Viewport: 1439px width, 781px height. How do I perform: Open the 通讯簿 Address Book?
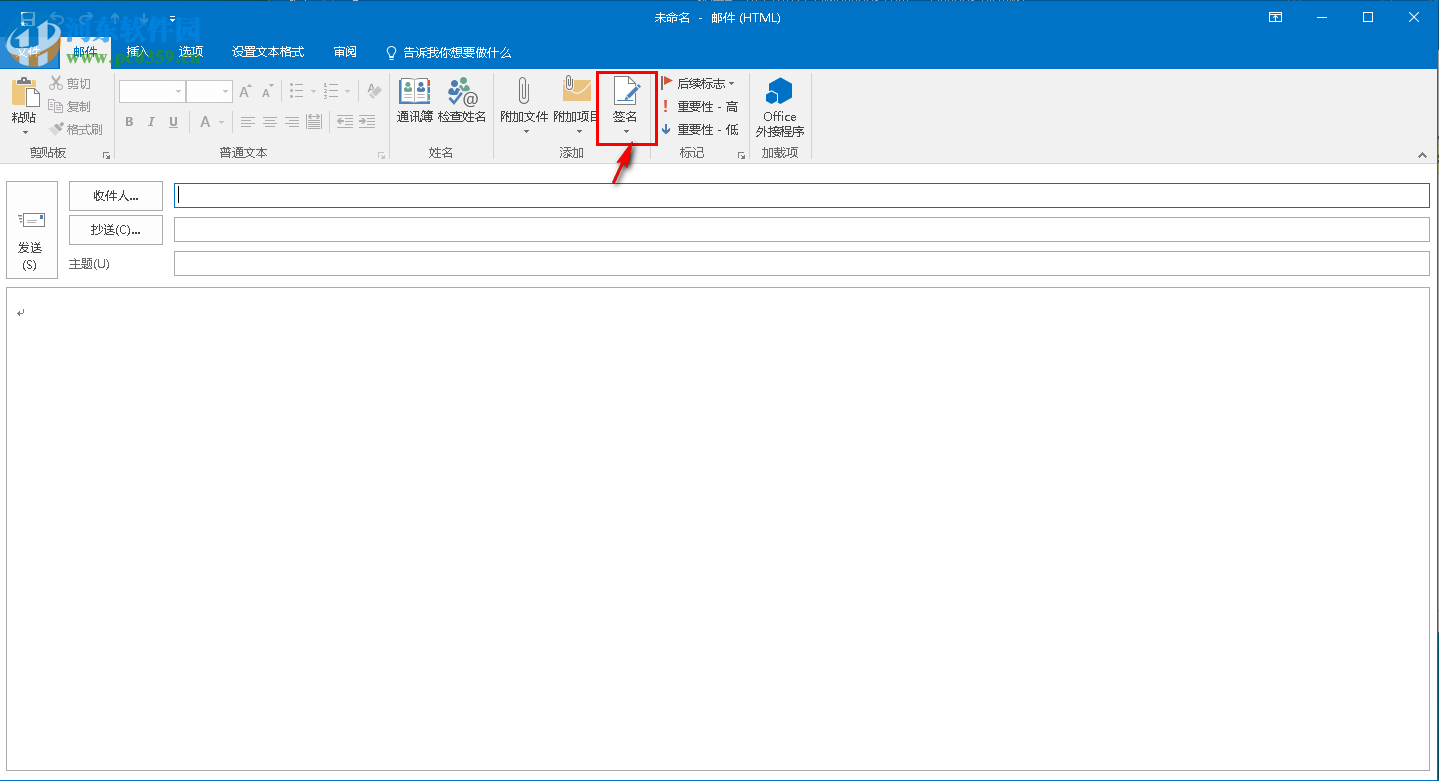(x=415, y=101)
